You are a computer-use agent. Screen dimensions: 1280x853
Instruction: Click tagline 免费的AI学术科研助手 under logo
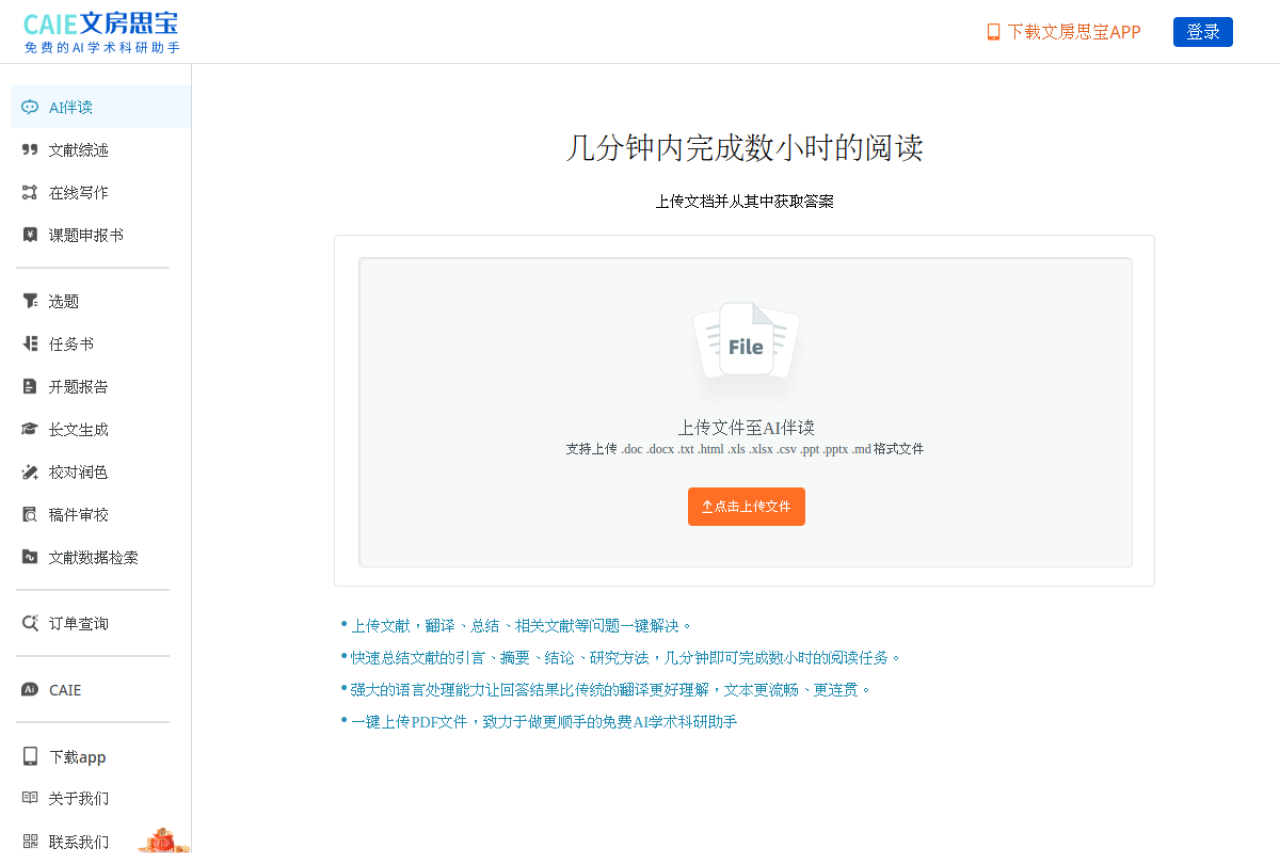[x=102, y=48]
